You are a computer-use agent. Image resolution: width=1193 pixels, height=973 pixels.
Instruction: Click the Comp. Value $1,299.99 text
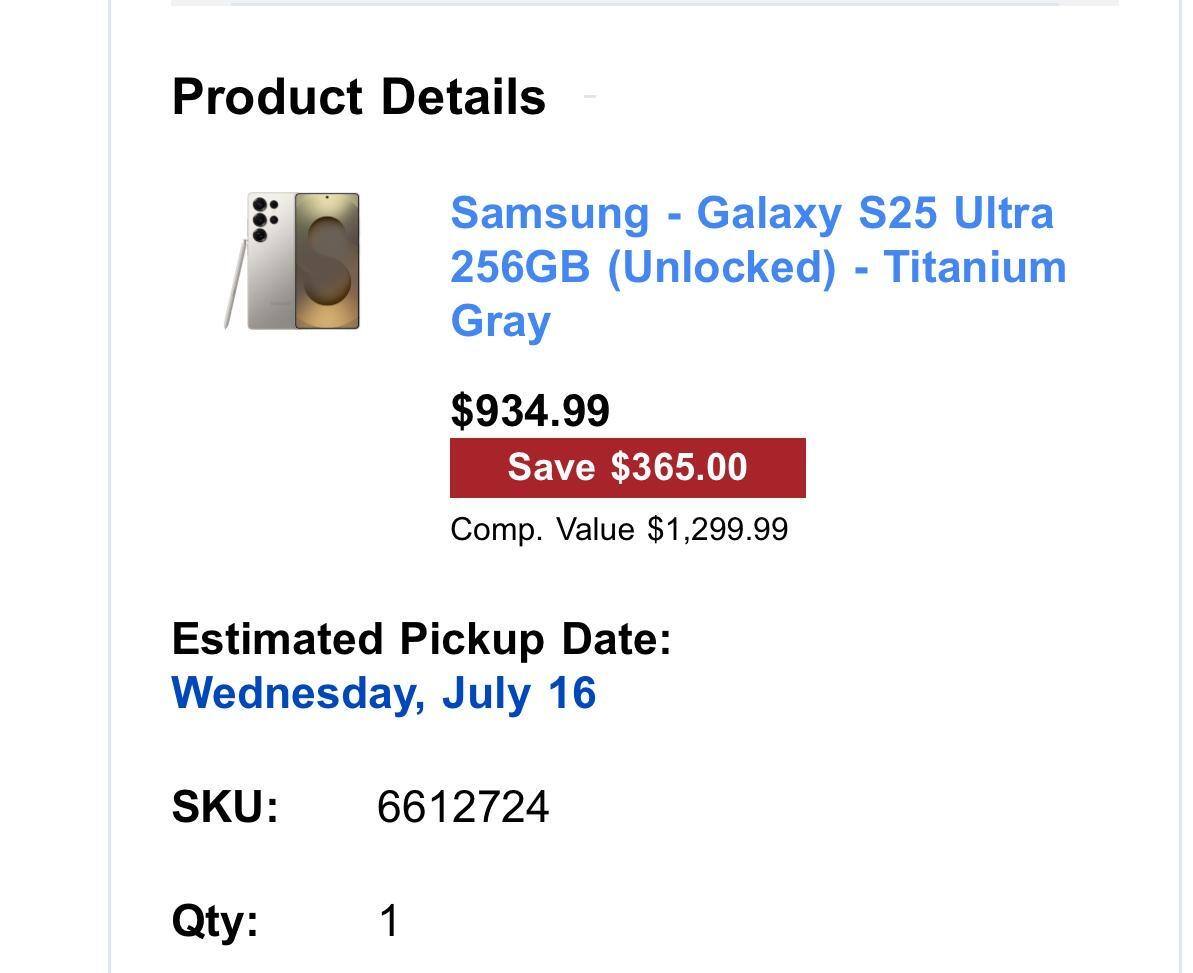tap(619, 529)
